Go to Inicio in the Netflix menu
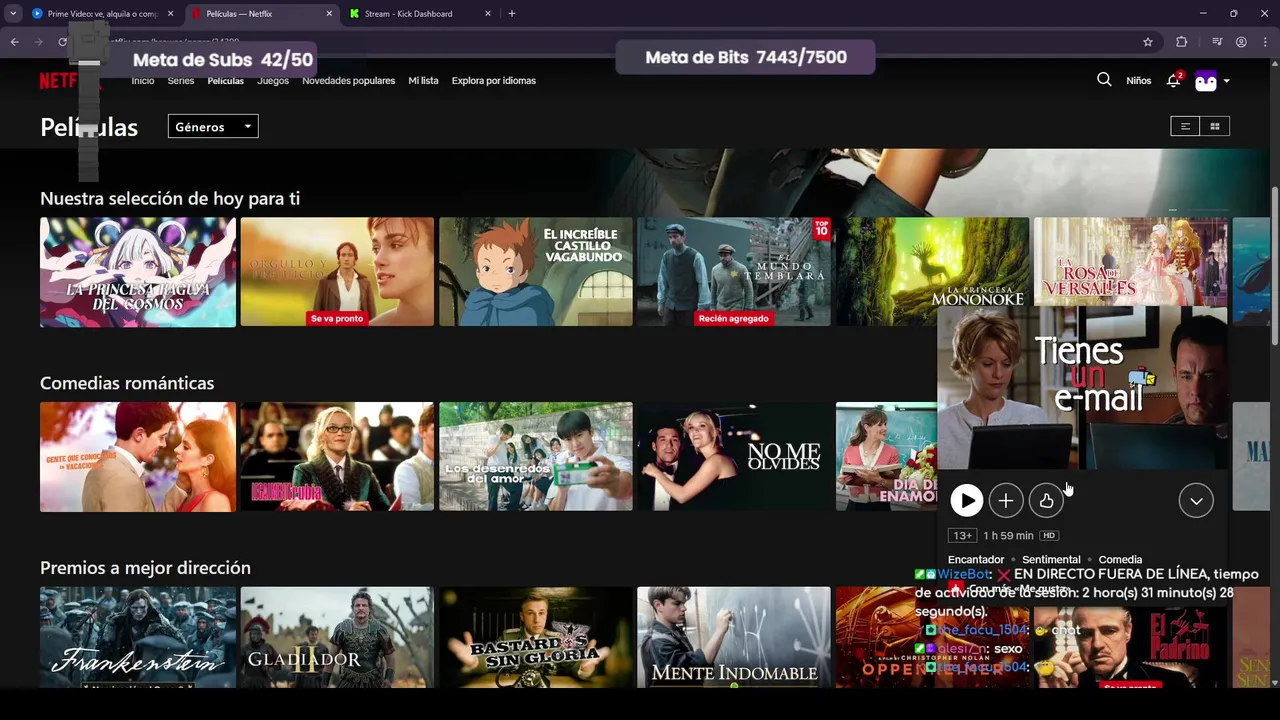 point(143,81)
